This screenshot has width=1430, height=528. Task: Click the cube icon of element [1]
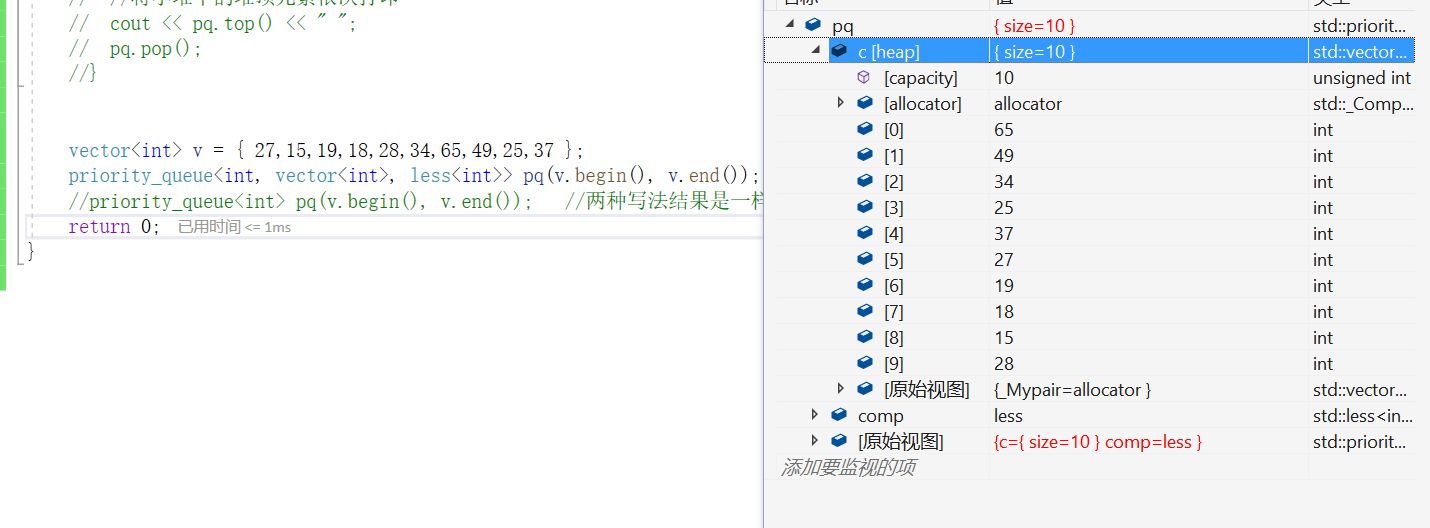(x=865, y=155)
